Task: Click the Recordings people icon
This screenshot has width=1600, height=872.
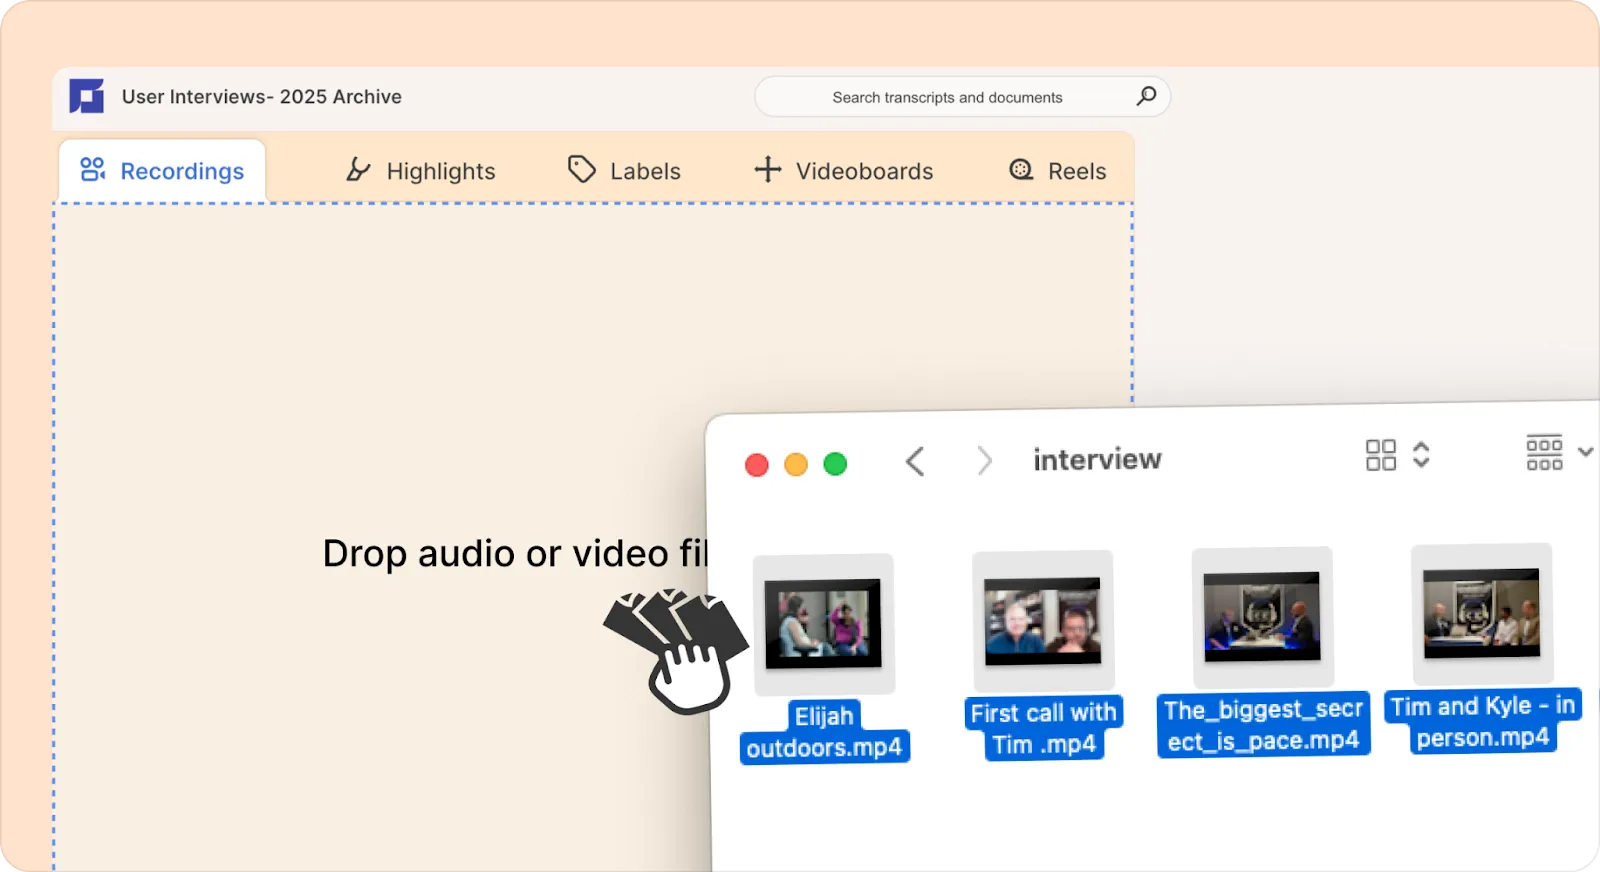Action: click(x=93, y=169)
